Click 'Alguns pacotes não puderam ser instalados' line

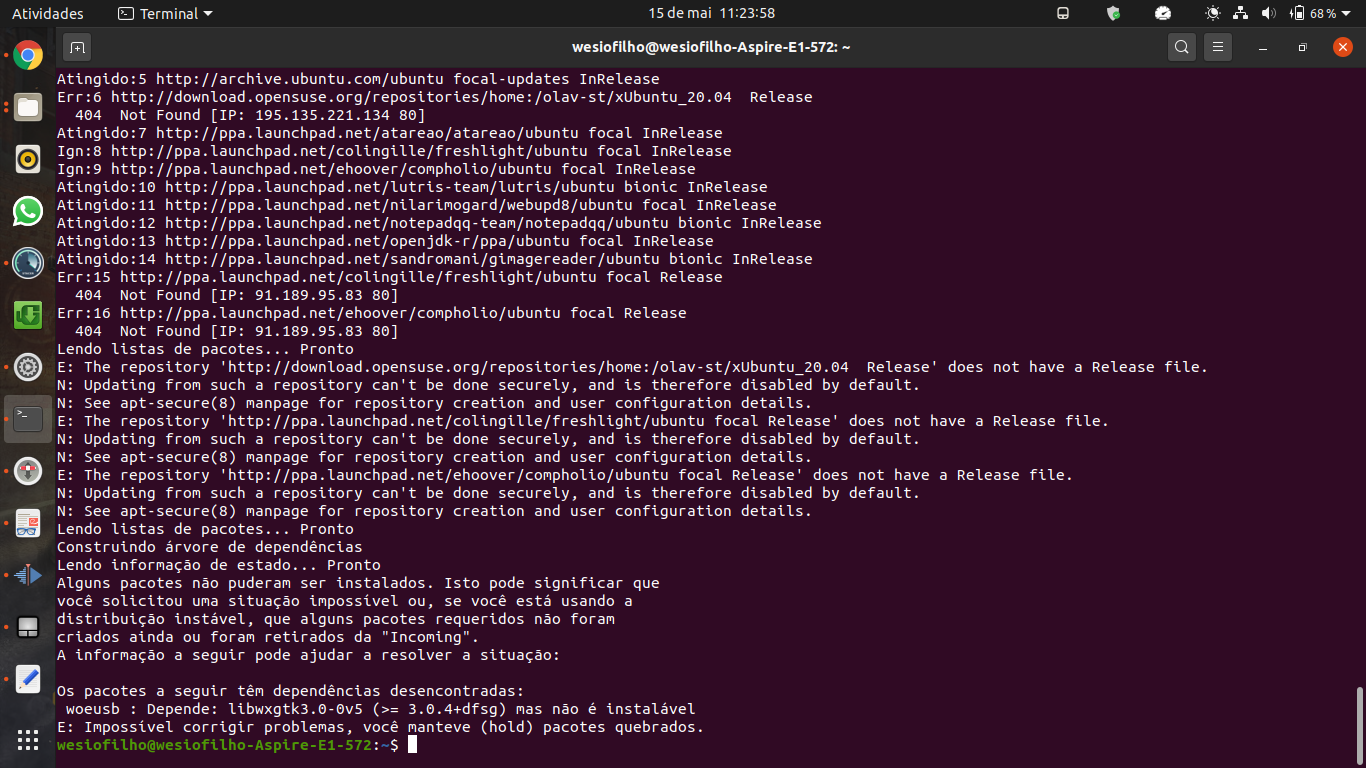(x=358, y=583)
